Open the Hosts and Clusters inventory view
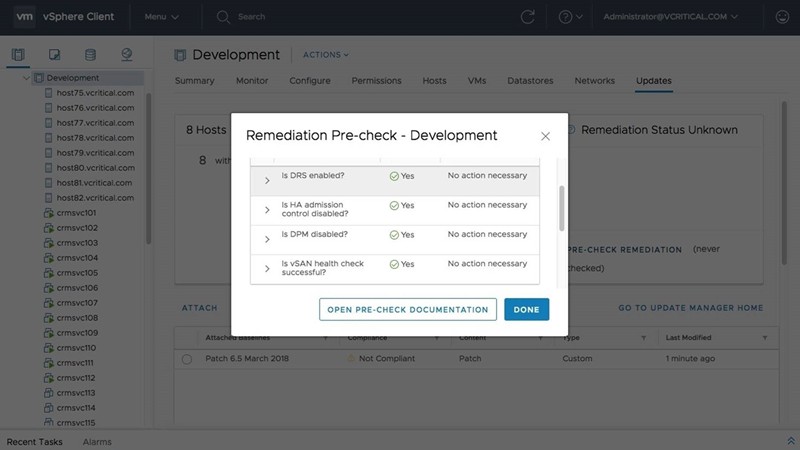This screenshot has height=450, width=800. click(18, 55)
